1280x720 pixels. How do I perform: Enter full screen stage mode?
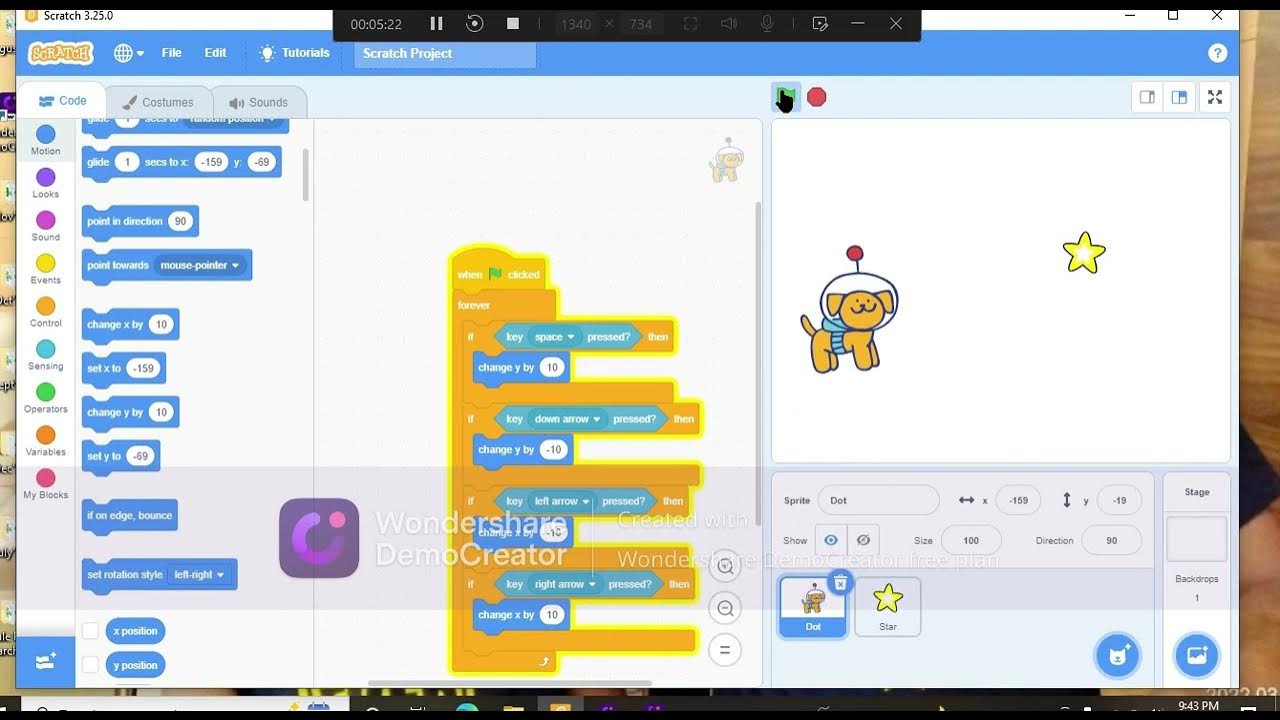click(1215, 97)
